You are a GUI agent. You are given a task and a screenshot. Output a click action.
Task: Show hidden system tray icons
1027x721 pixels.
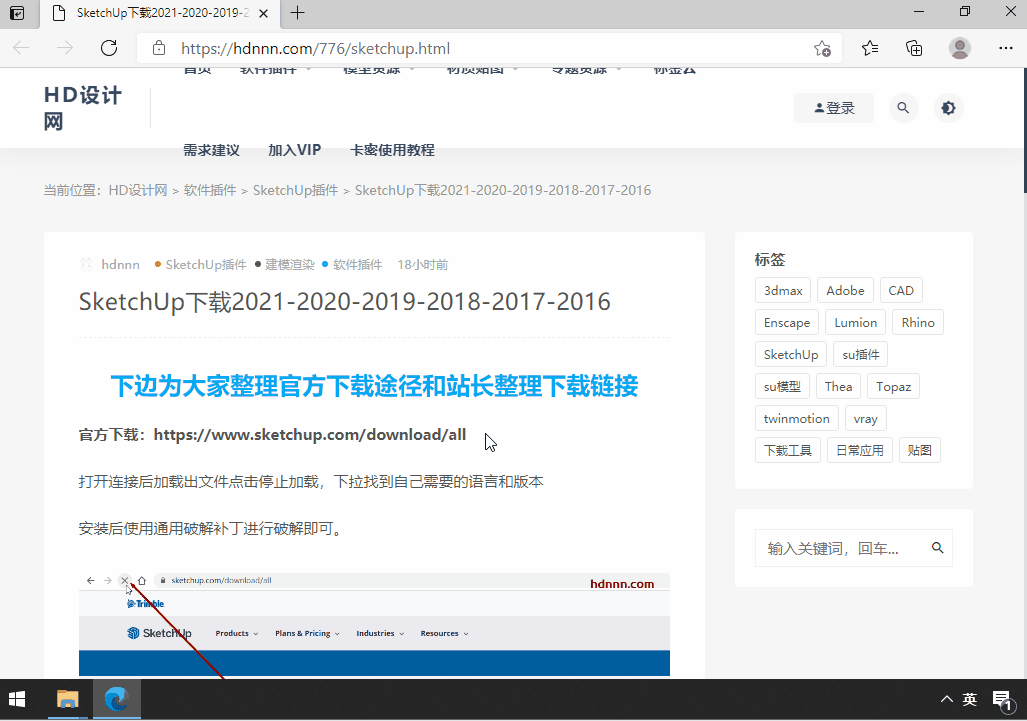click(946, 699)
